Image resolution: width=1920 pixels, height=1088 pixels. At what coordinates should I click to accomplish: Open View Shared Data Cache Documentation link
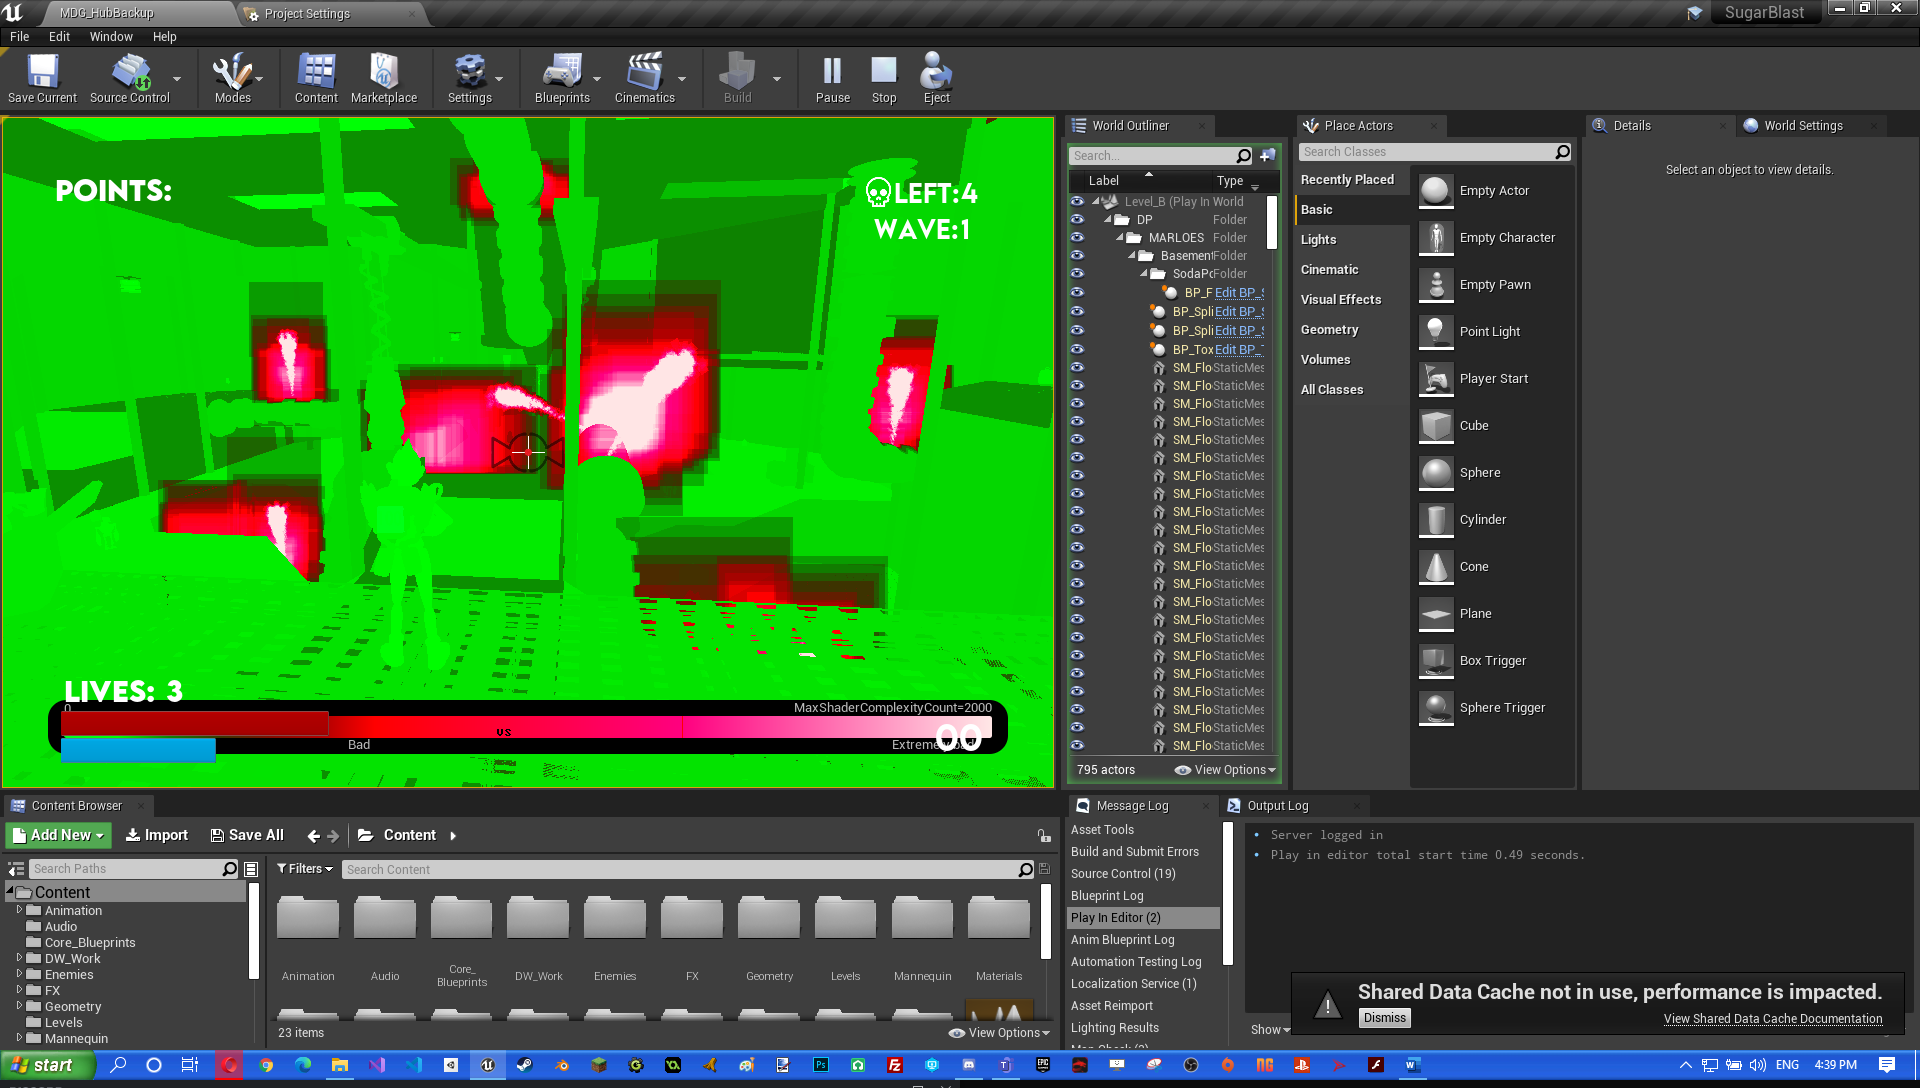(x=1772, y=1019)
